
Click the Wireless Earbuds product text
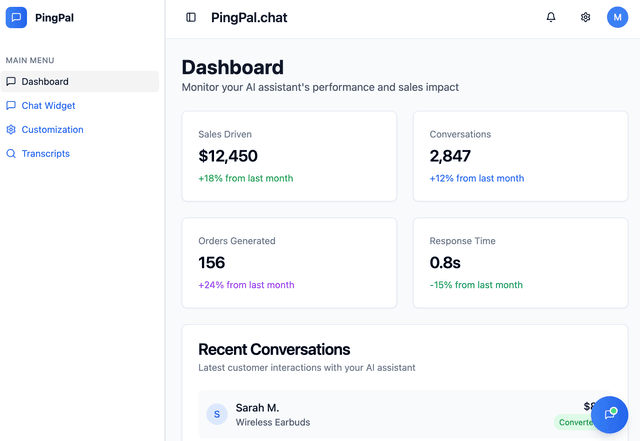pyautogui.click(x=273, y=422)
